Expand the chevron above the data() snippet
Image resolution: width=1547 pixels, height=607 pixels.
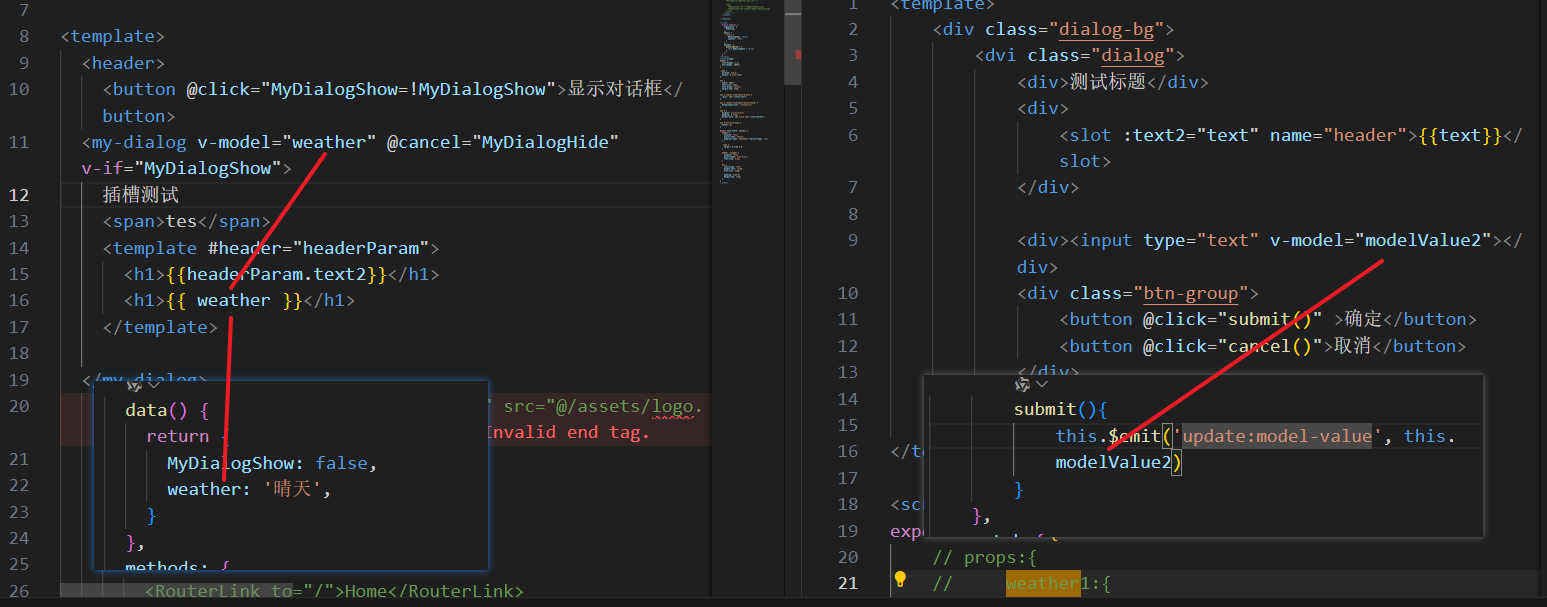tap(153, 384)
